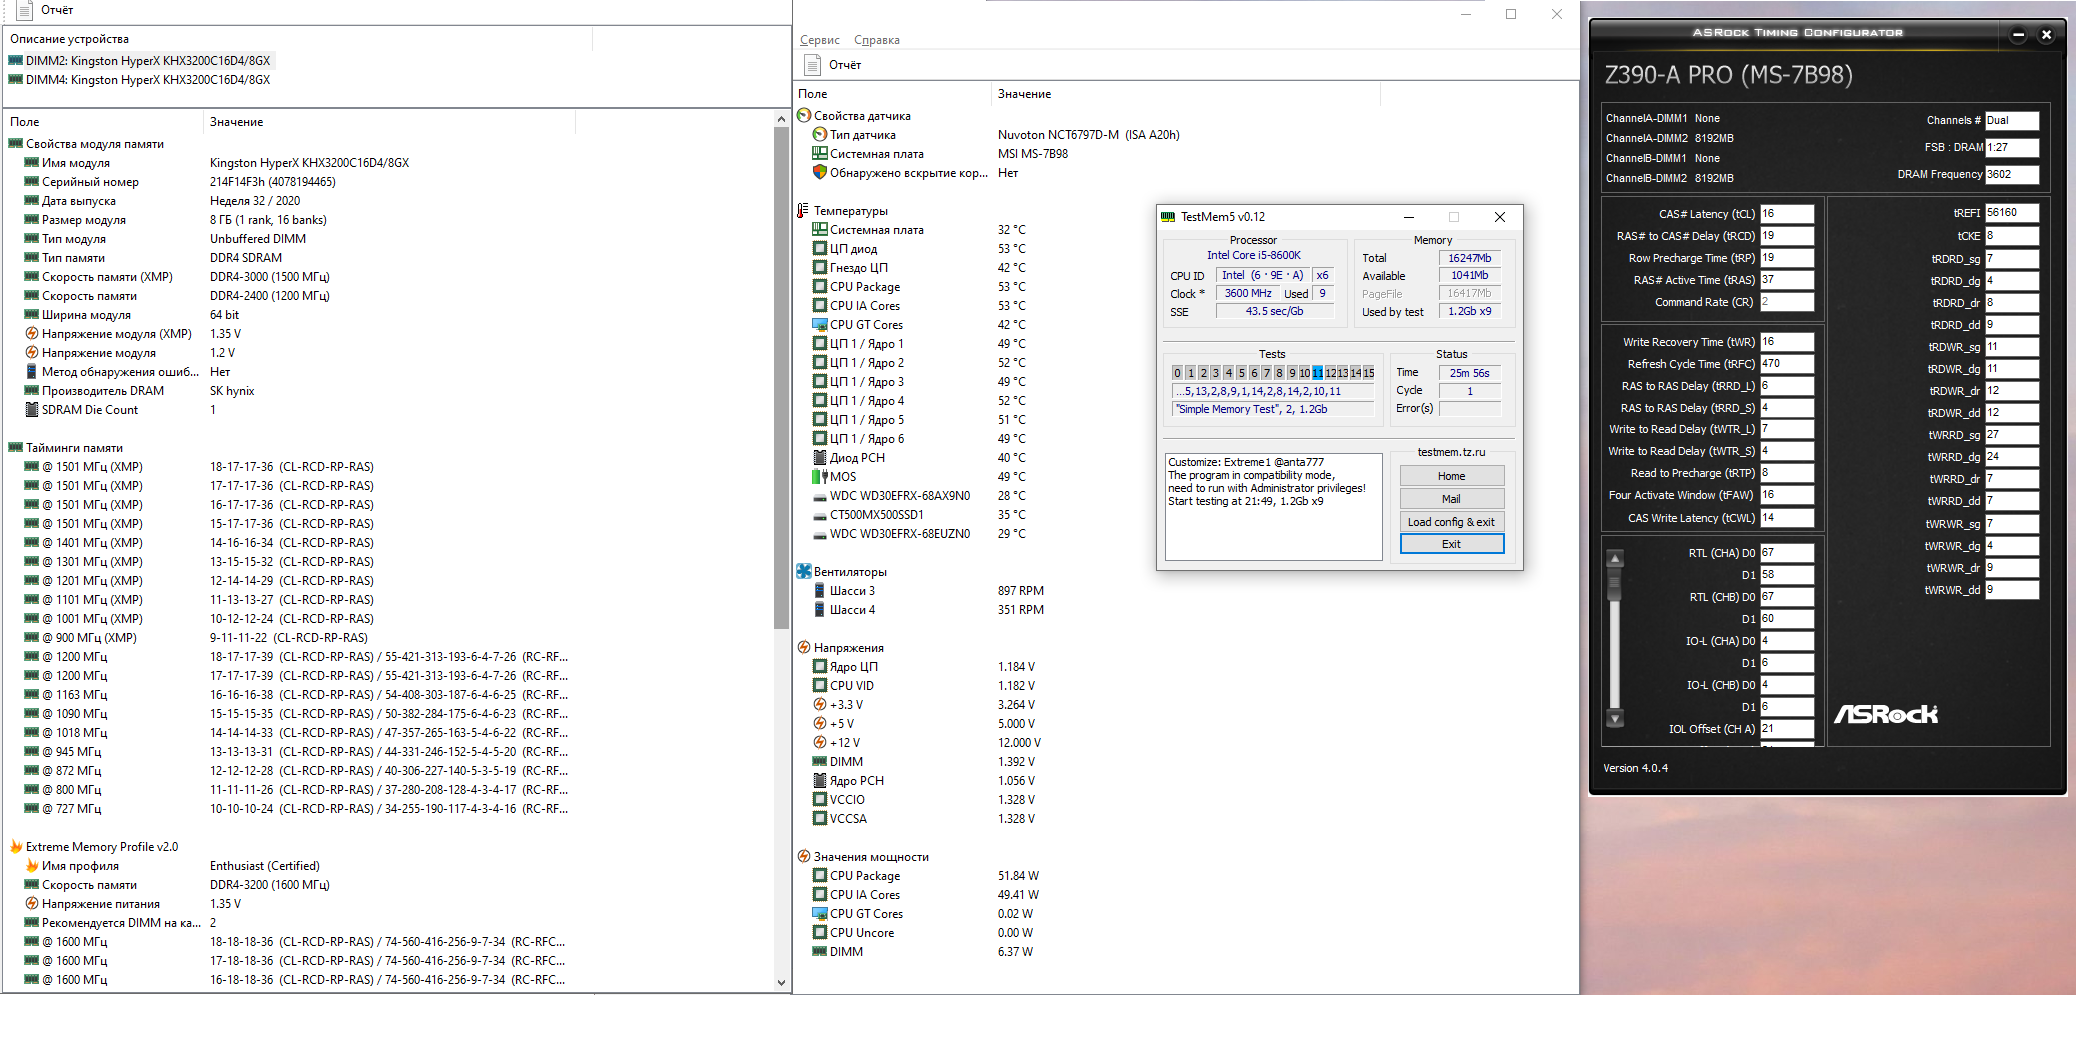Click the Метод обнаружения ошибок icon
Image resolution: width=2076 pixels, height=1050 pixels.
pyautogui.click(x=32, y=372)
